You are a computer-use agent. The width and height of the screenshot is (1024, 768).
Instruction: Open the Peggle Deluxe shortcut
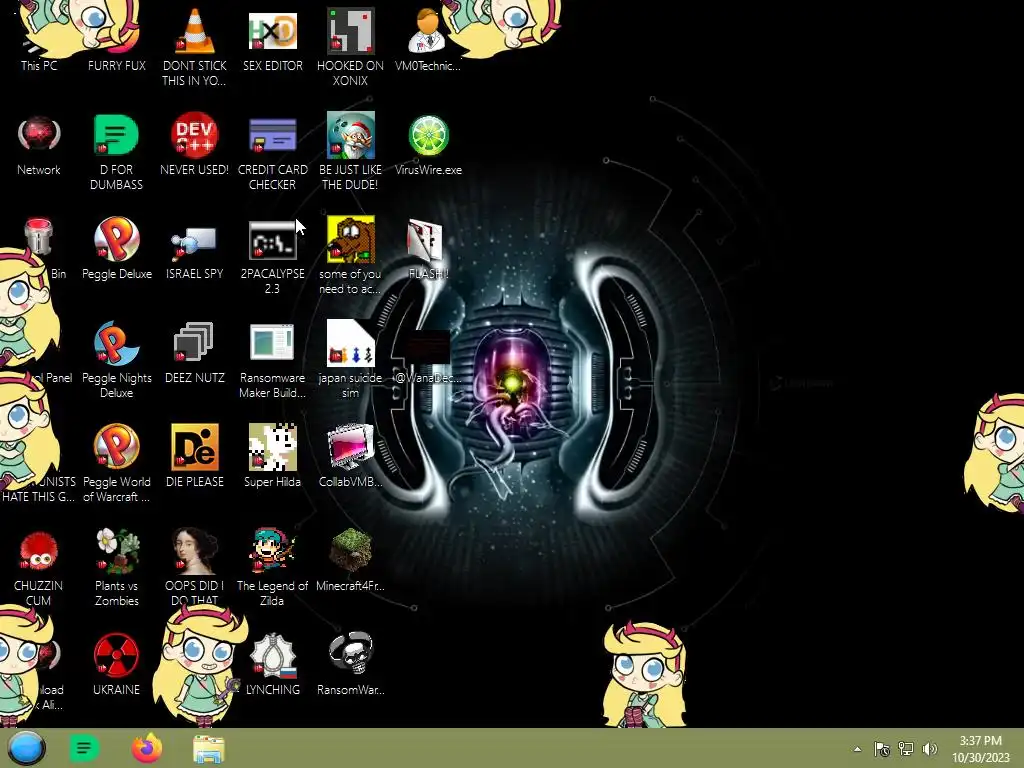[117, 248]
